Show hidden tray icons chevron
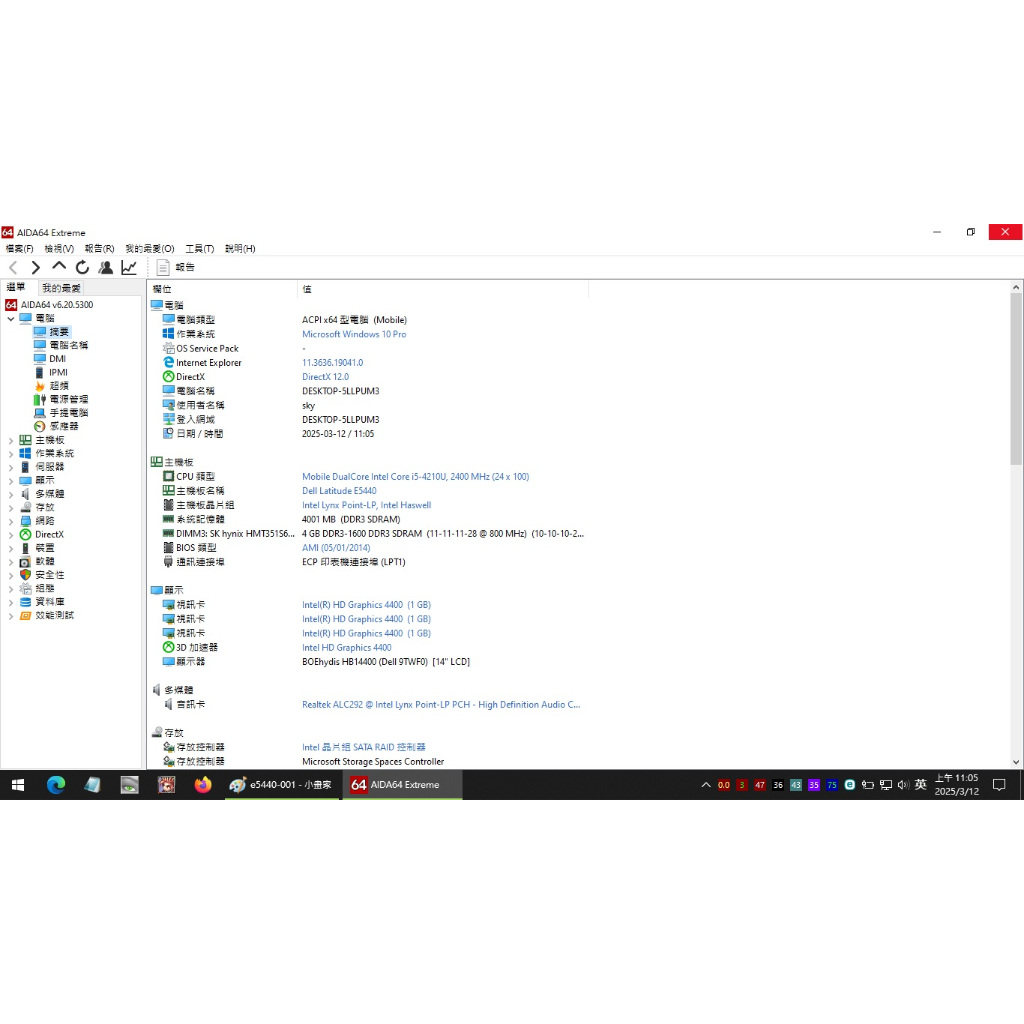This screenshot has height=1024, width=1024. [706, 786]
